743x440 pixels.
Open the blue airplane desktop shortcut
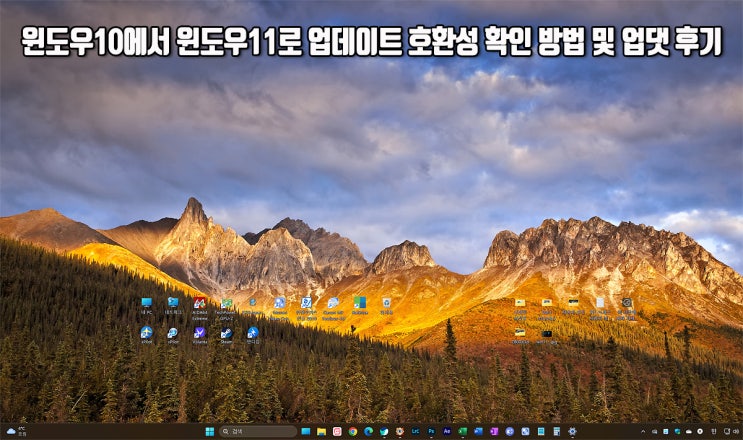point(146,335)
